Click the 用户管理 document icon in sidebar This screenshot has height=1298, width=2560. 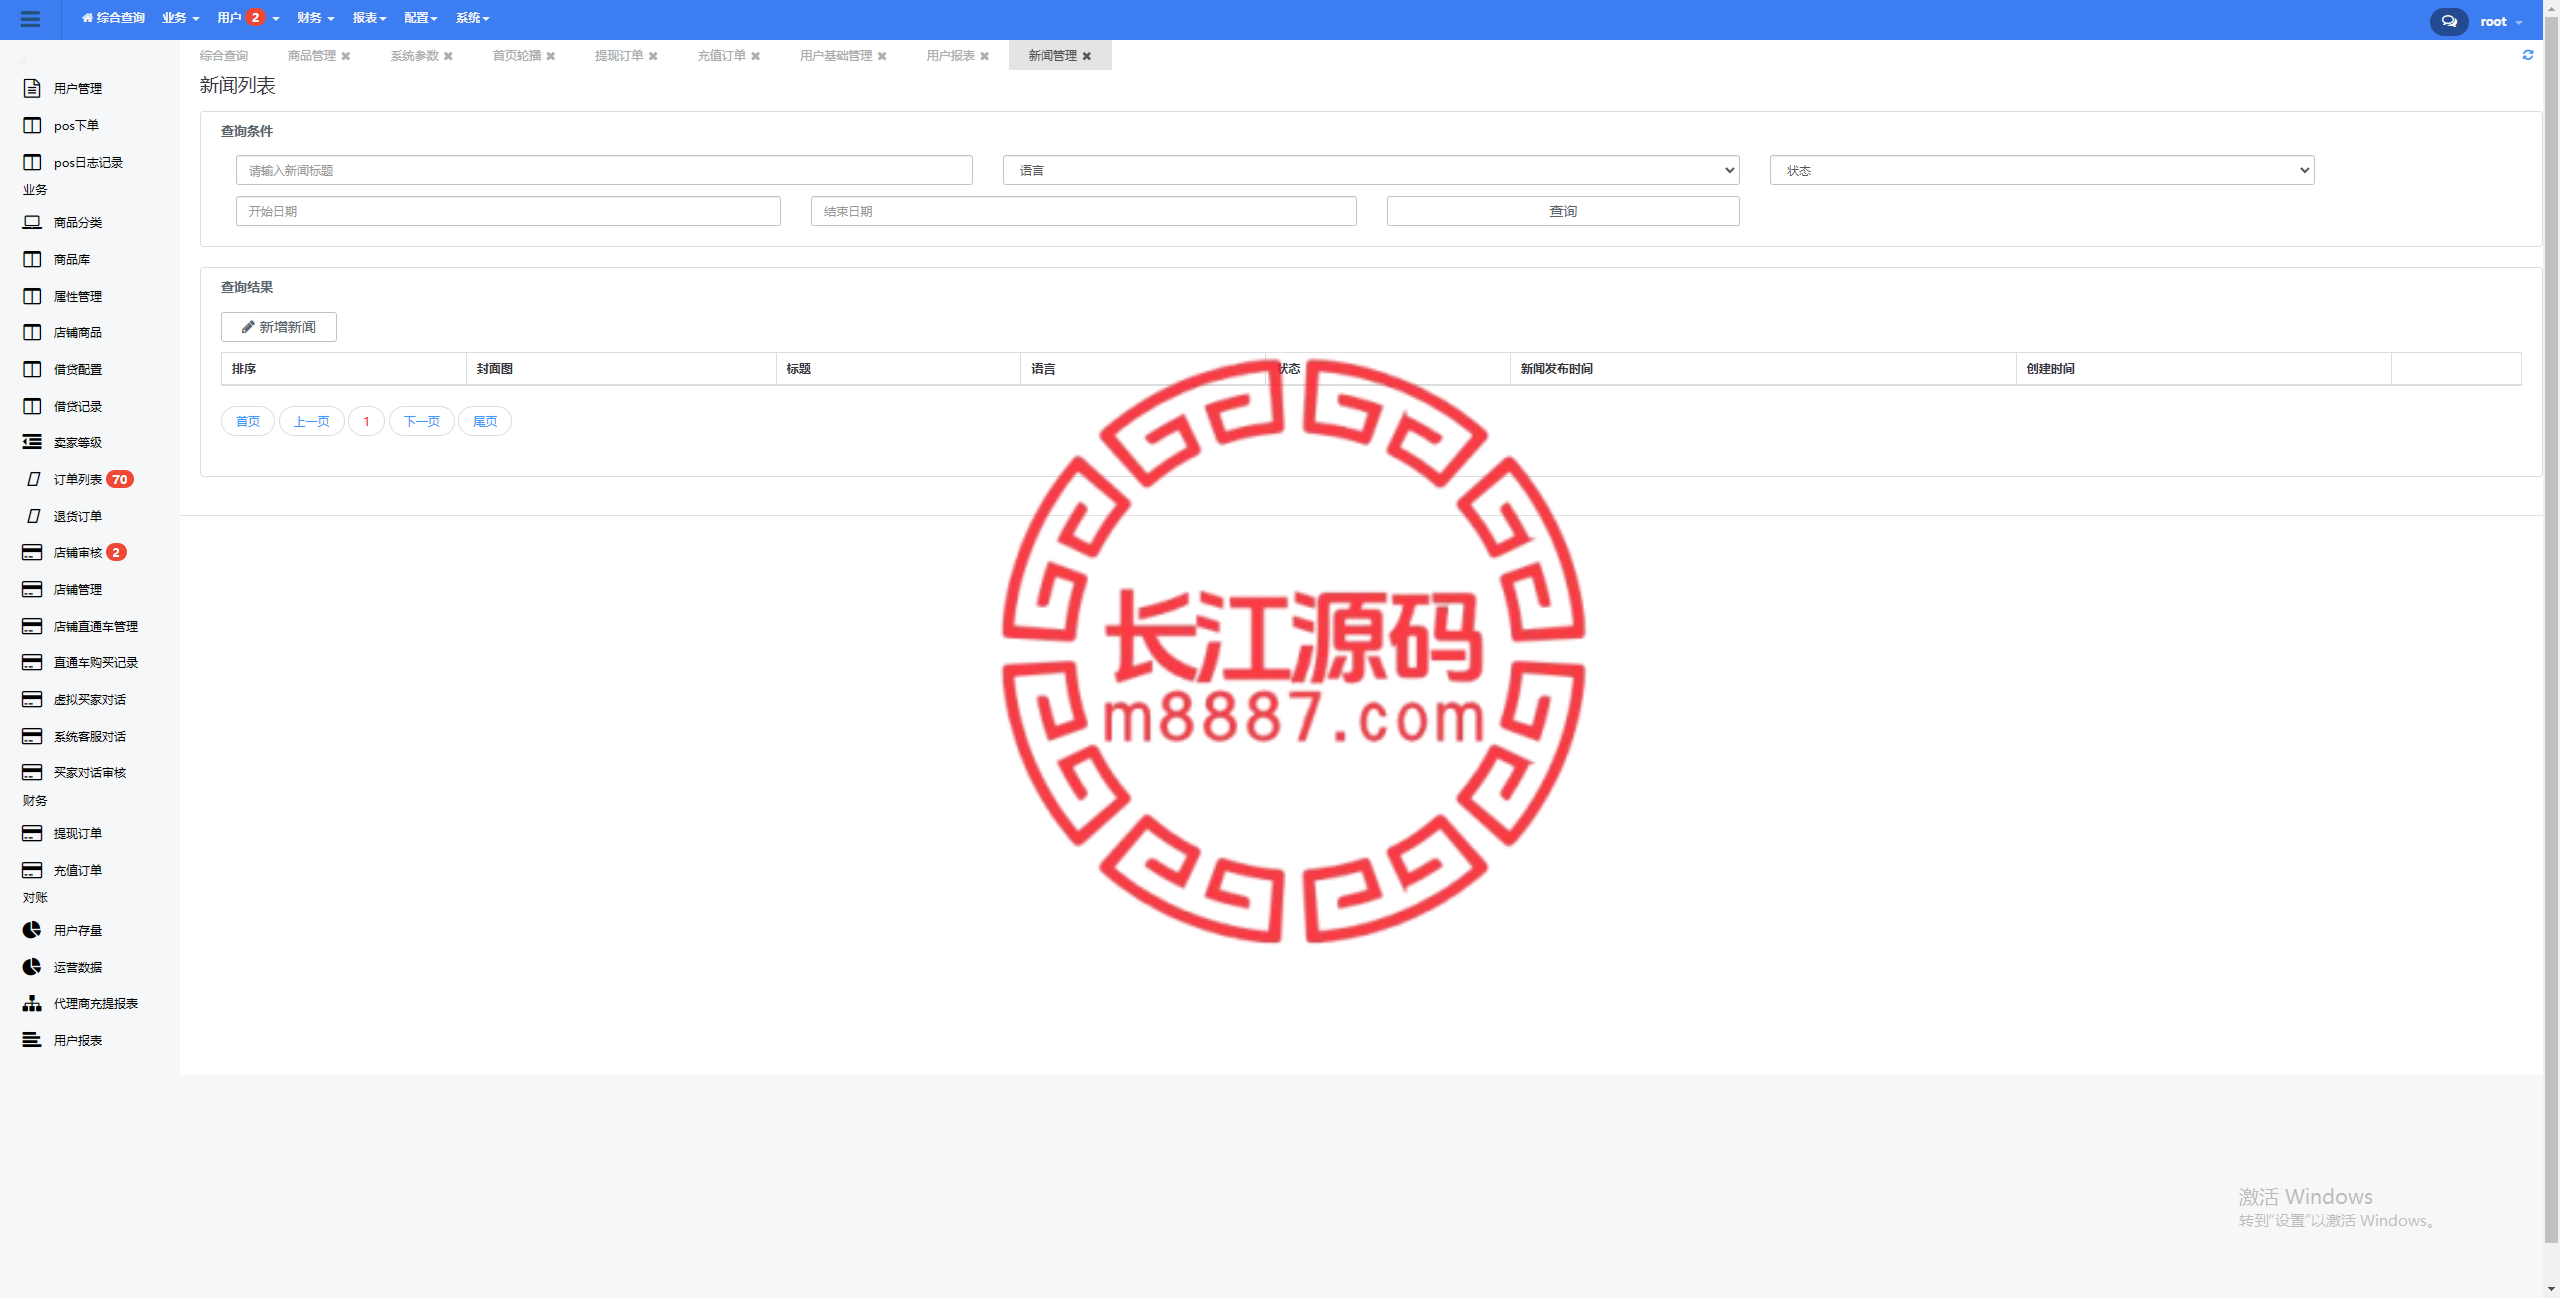[x=32, y=88]
